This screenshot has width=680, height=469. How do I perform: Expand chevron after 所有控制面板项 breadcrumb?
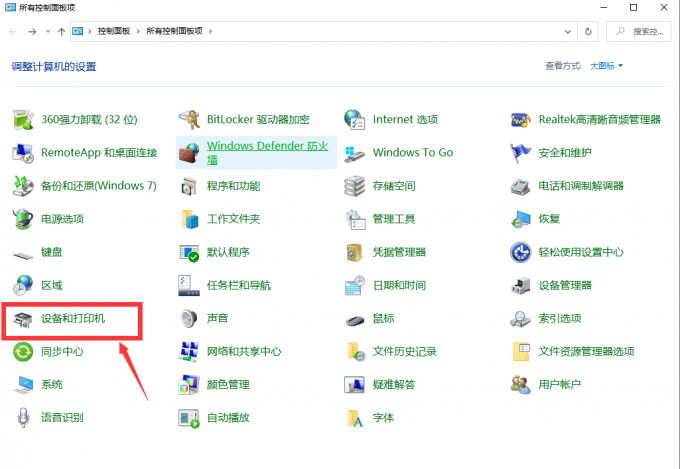point(210,31)
